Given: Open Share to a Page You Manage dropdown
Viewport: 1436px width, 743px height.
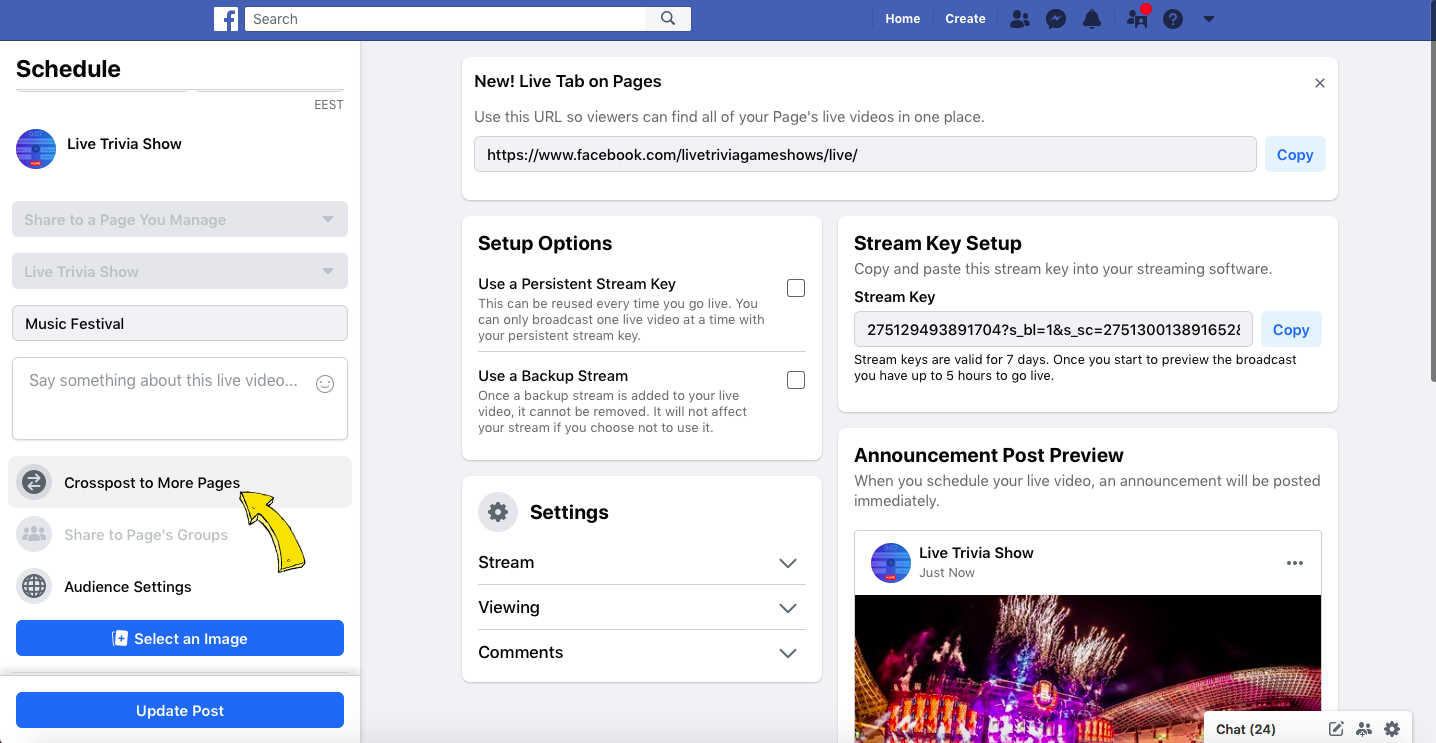Looking at the screenshot, I should (x=180, y=219).
